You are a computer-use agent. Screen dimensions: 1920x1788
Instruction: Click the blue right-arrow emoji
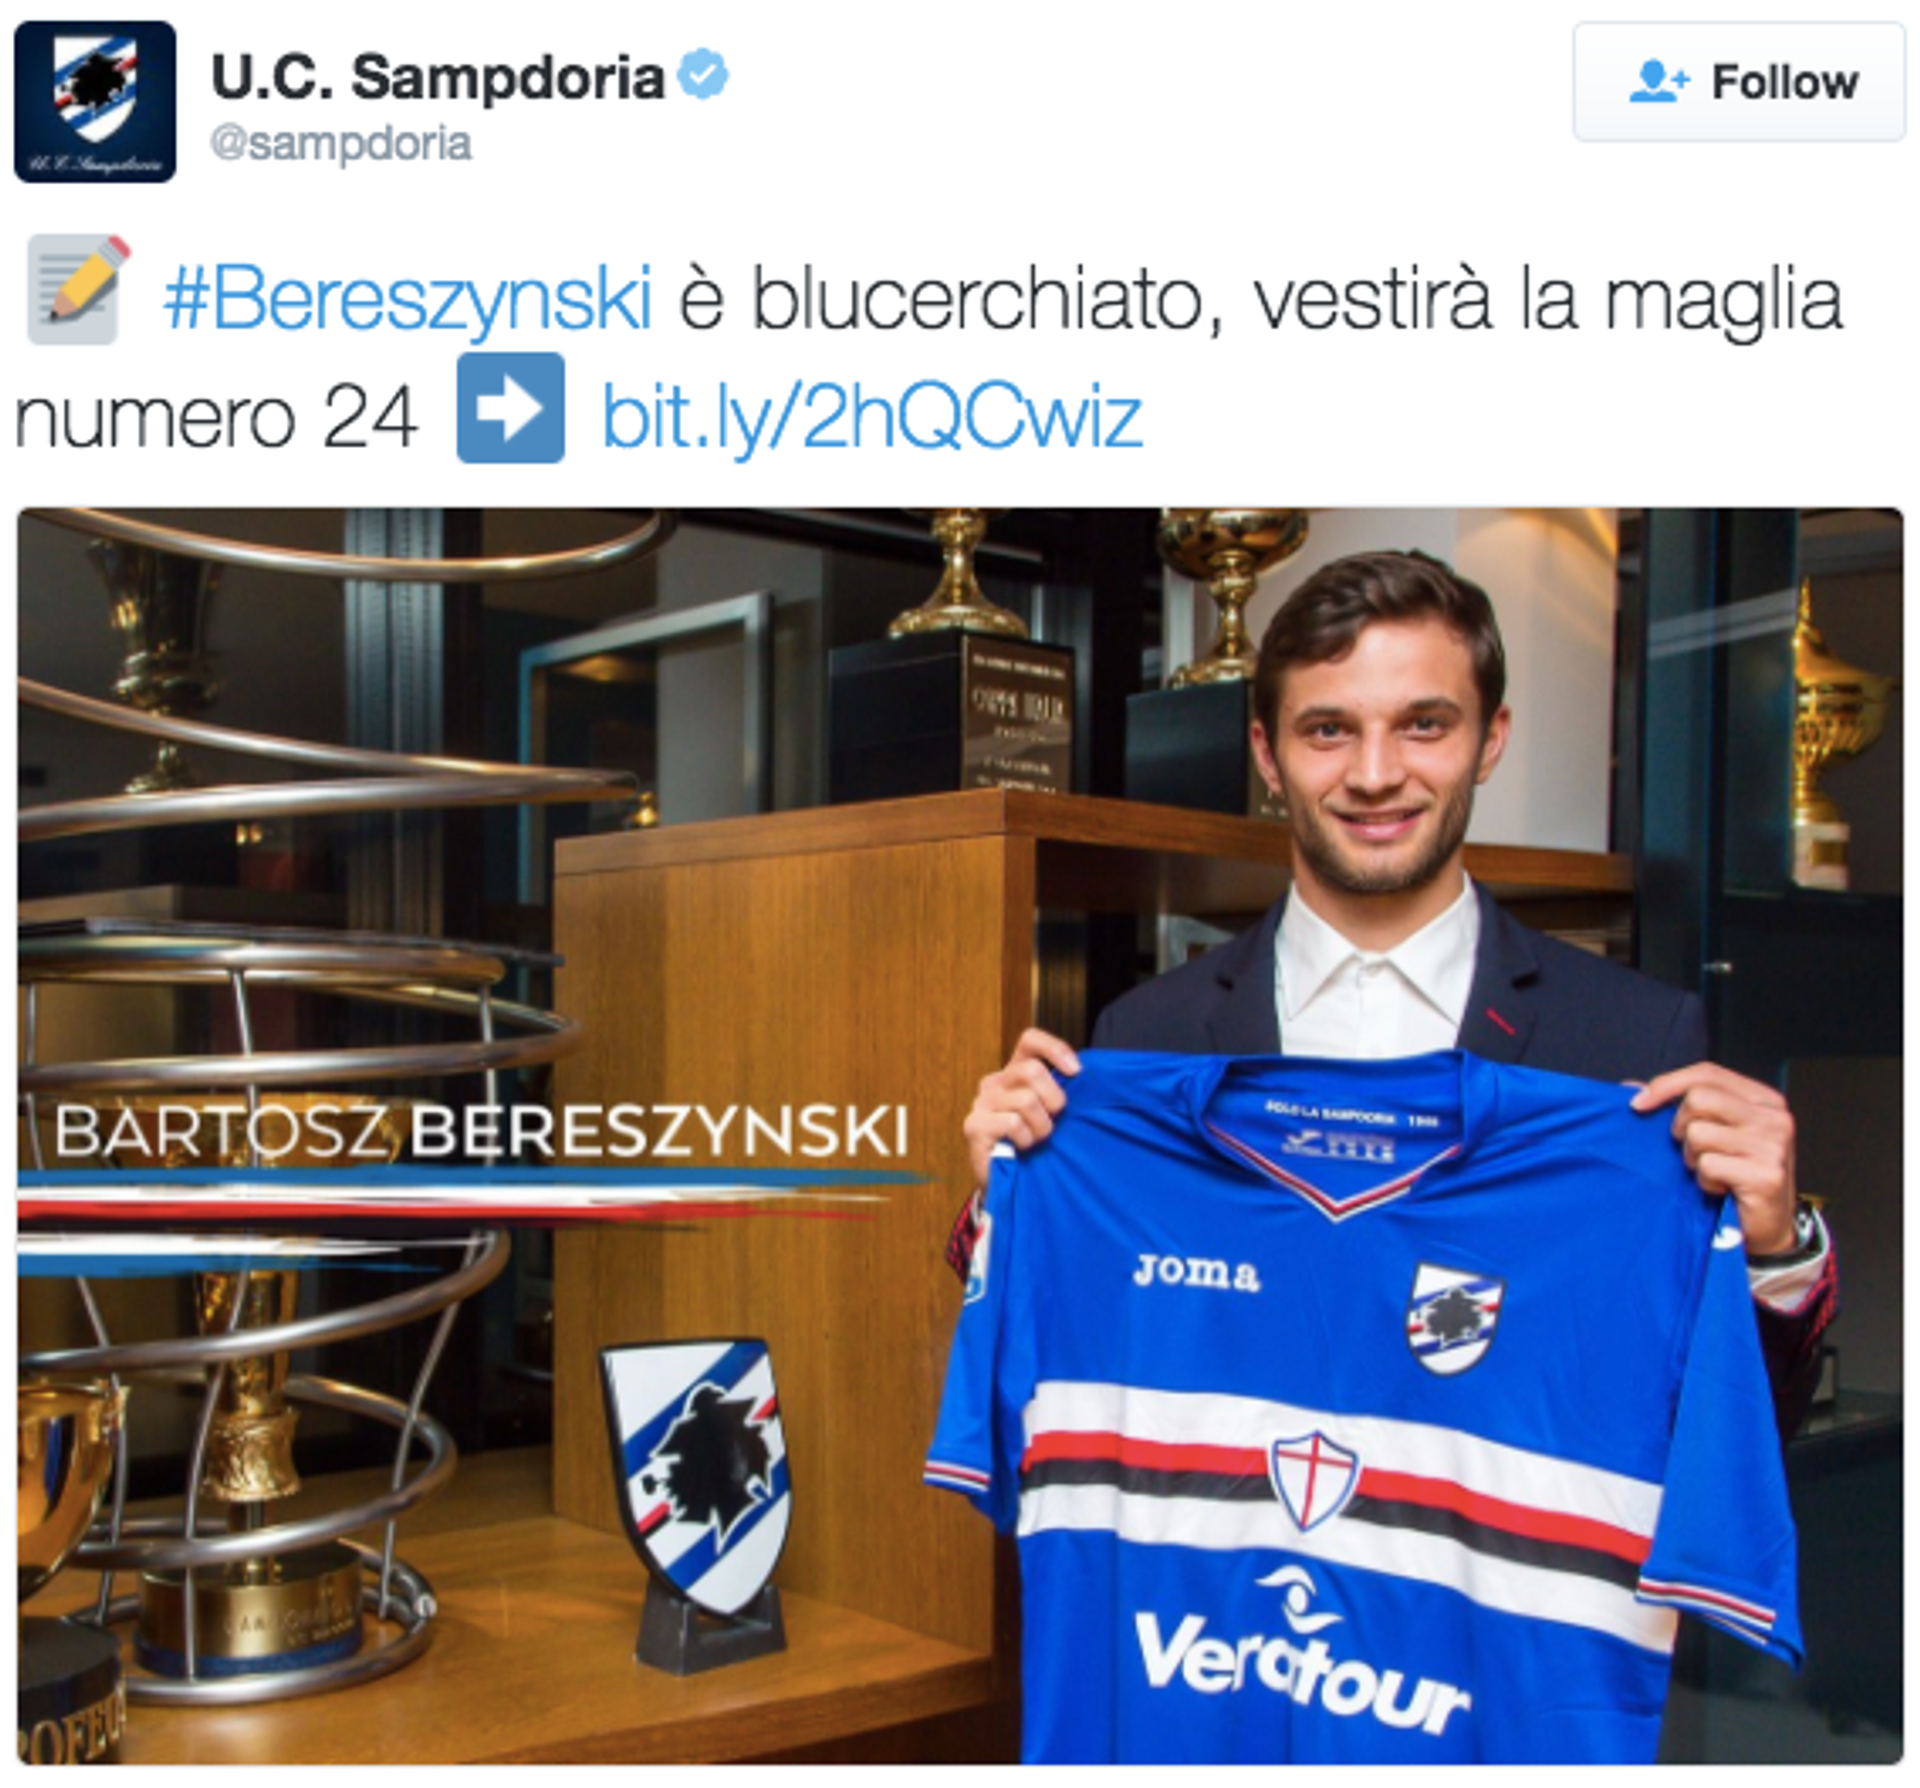click(x=511, y=408)
